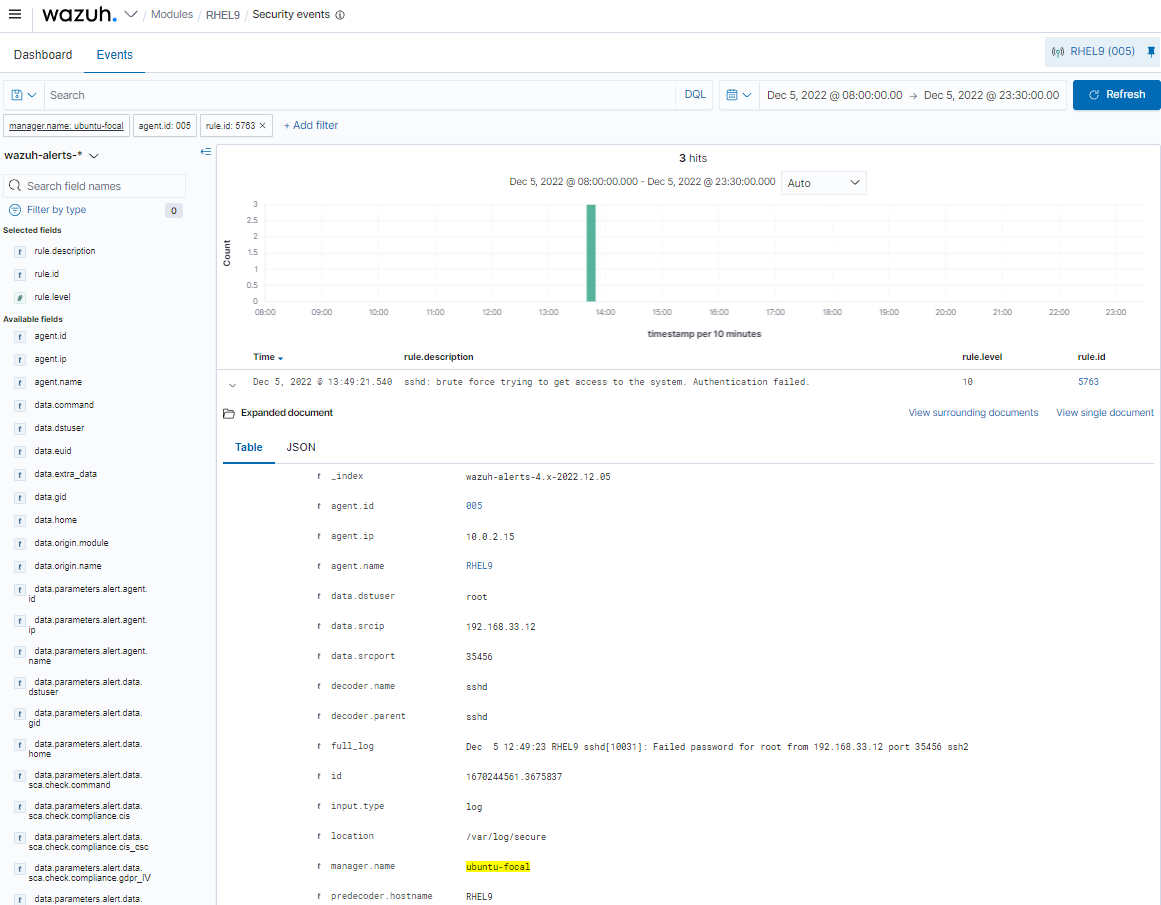Switch to the JSON view tab
The height and width of the screenshot is (905, 1161).
click(301, 447)
